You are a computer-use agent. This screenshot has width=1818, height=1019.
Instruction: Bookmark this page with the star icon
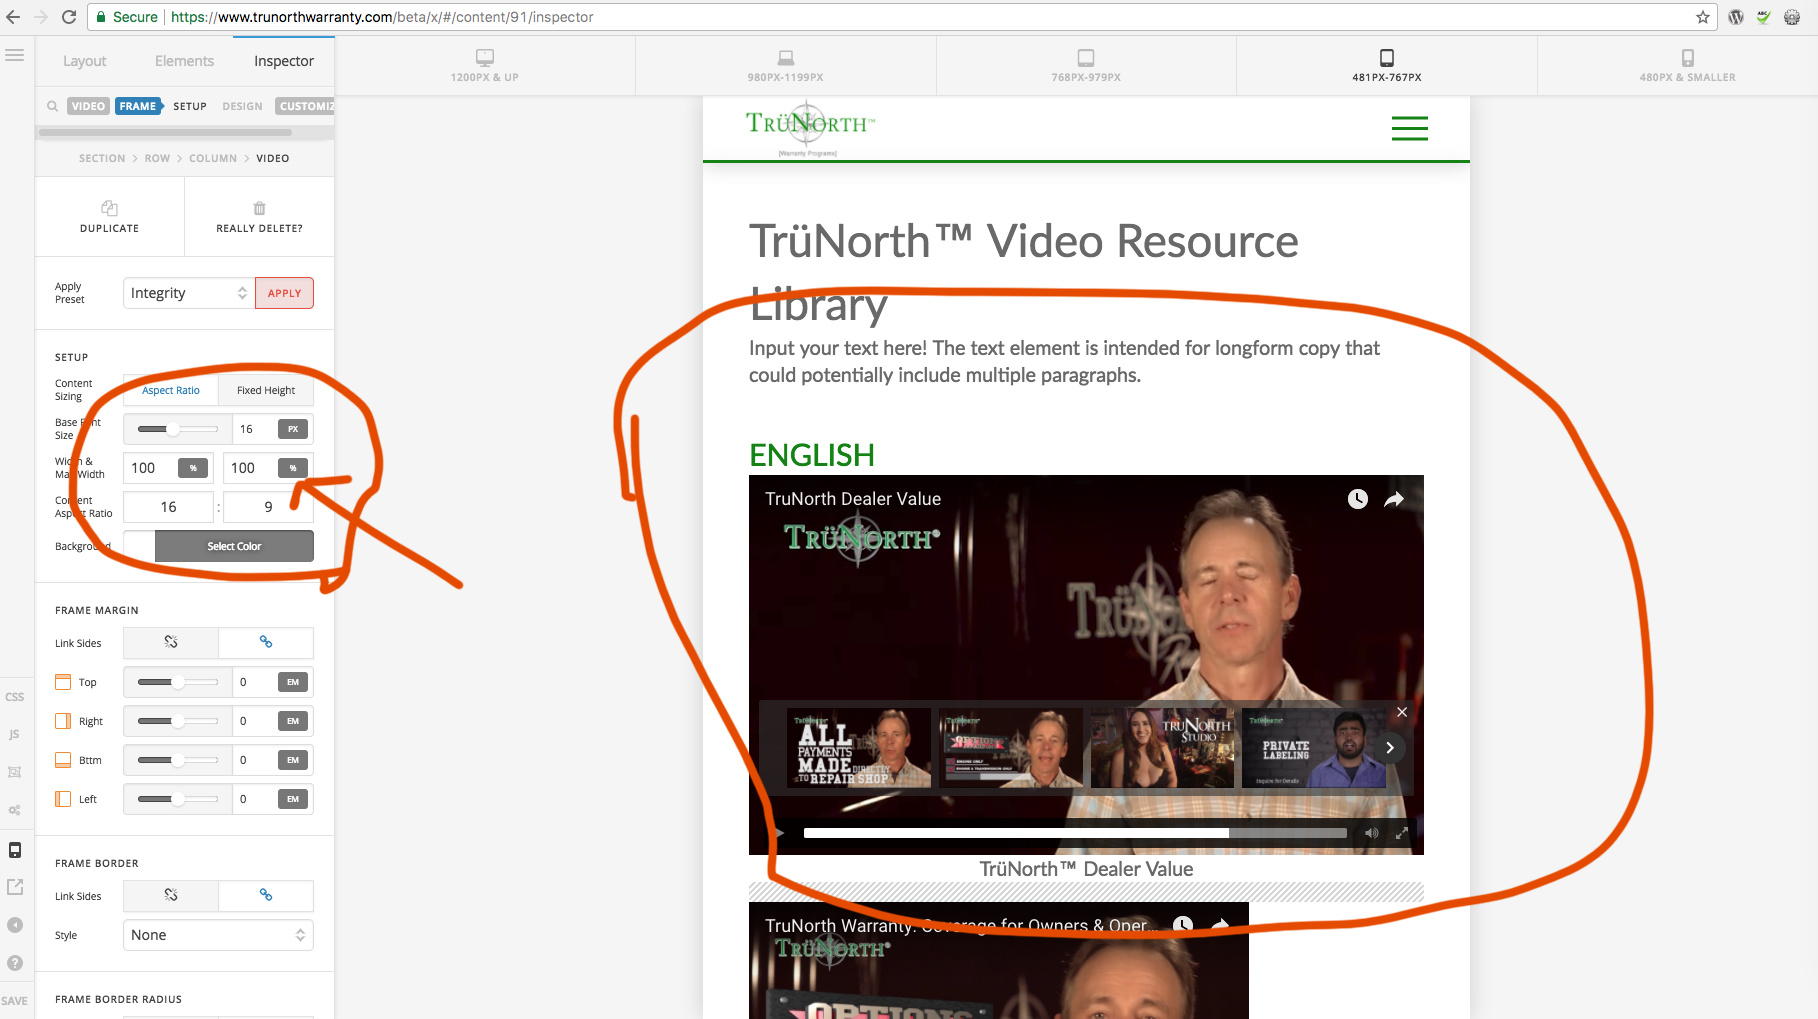(1703, 17)
